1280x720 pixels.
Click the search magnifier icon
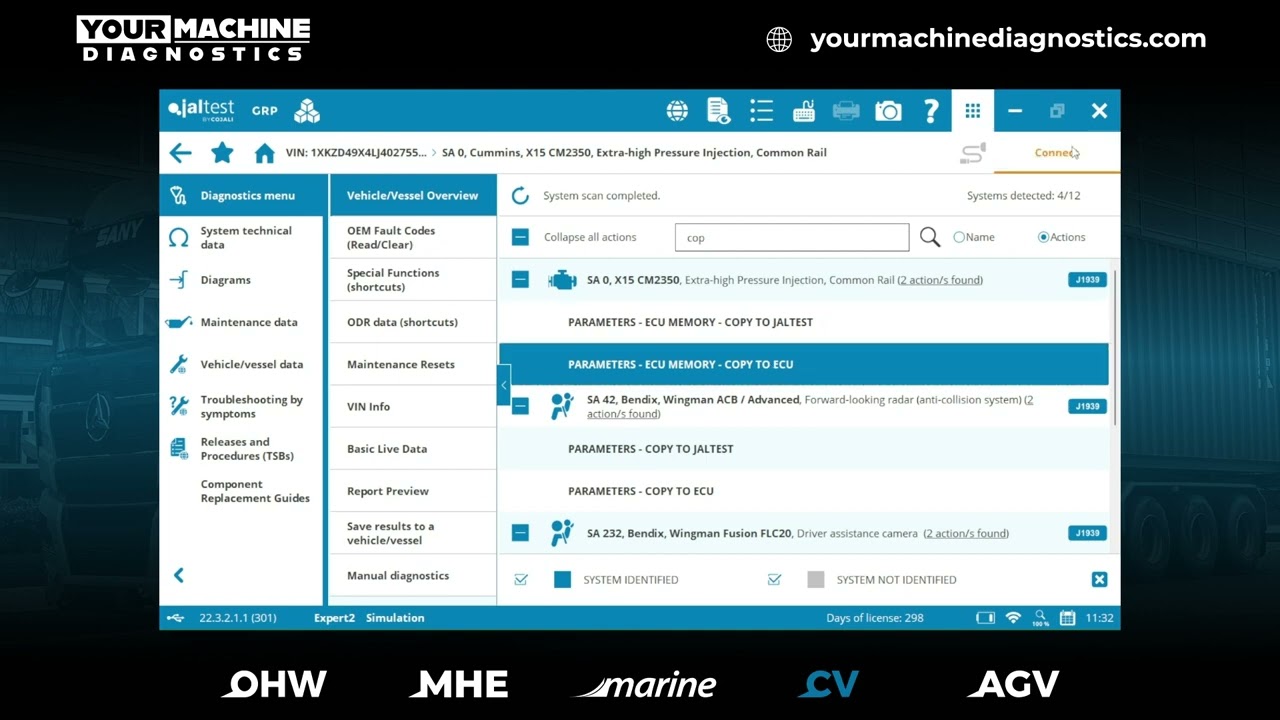(930, 237)
